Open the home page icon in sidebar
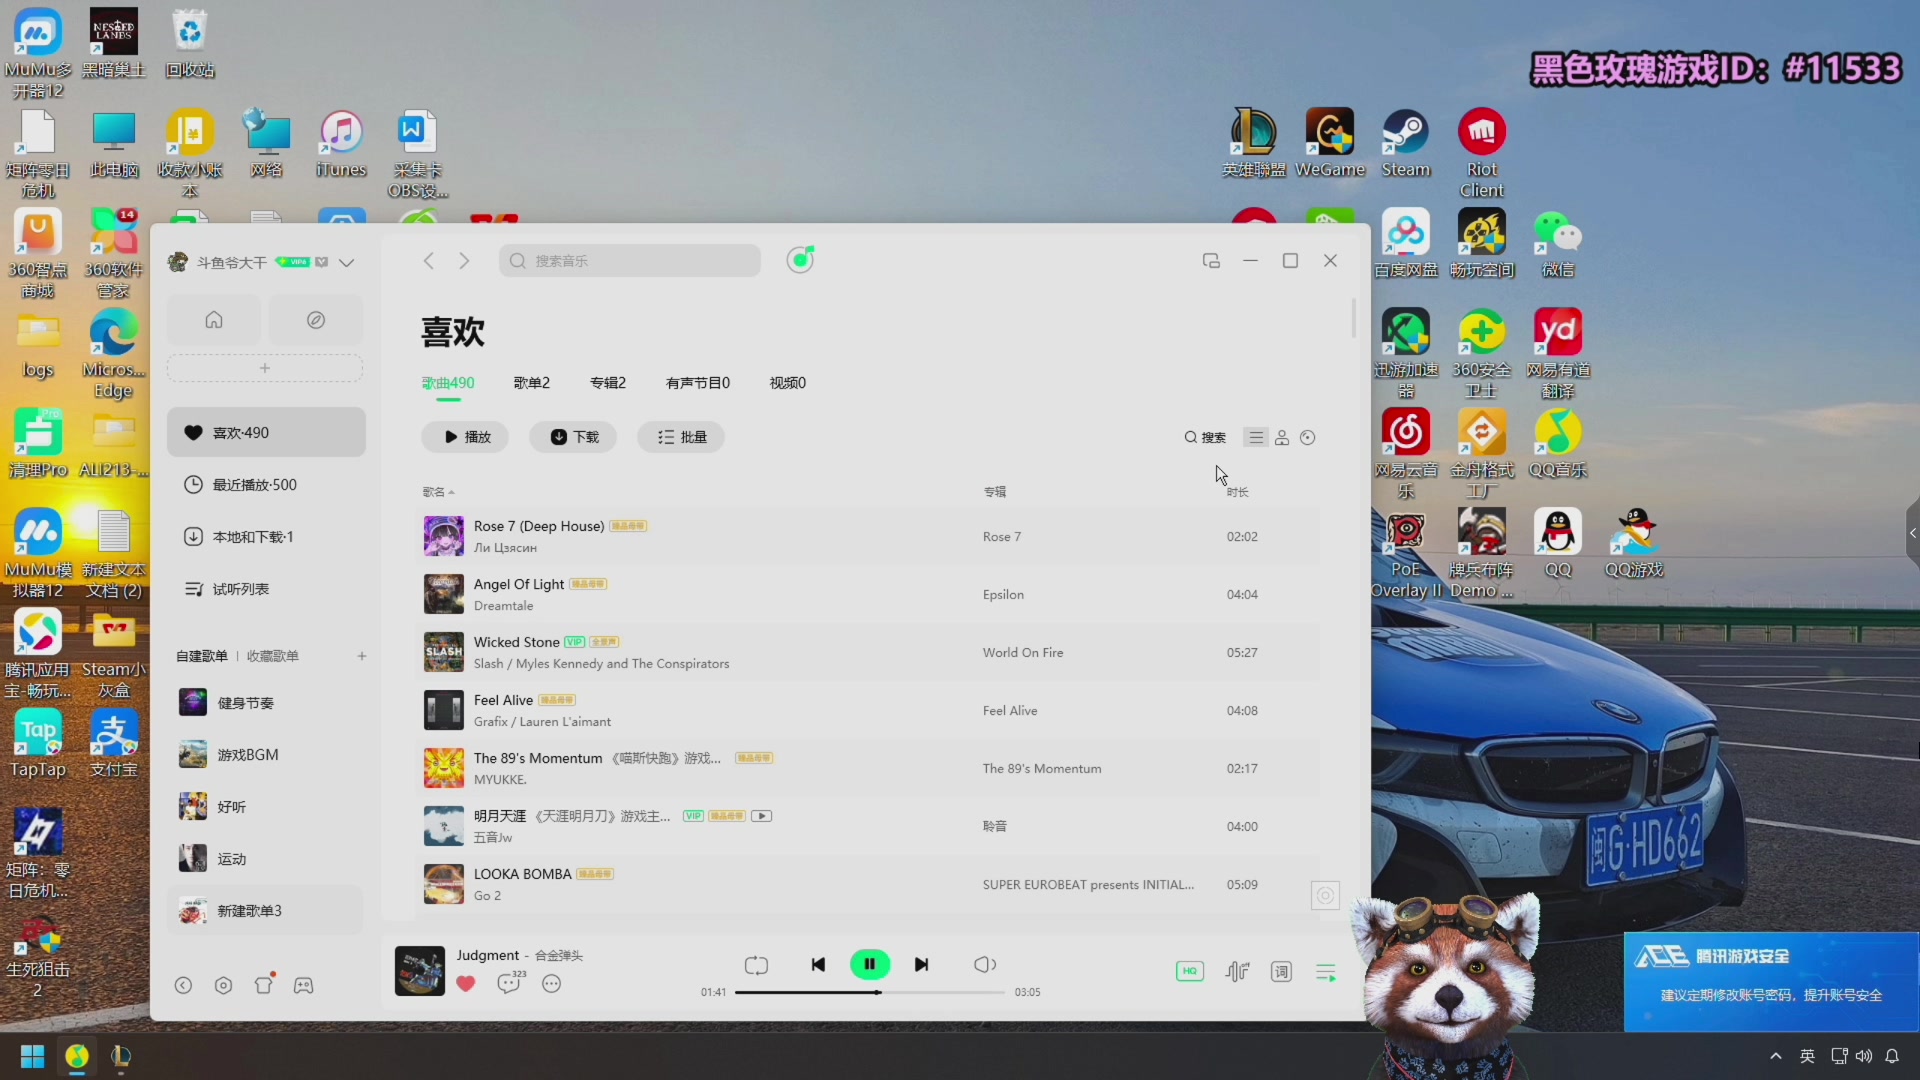 [214, 320]
